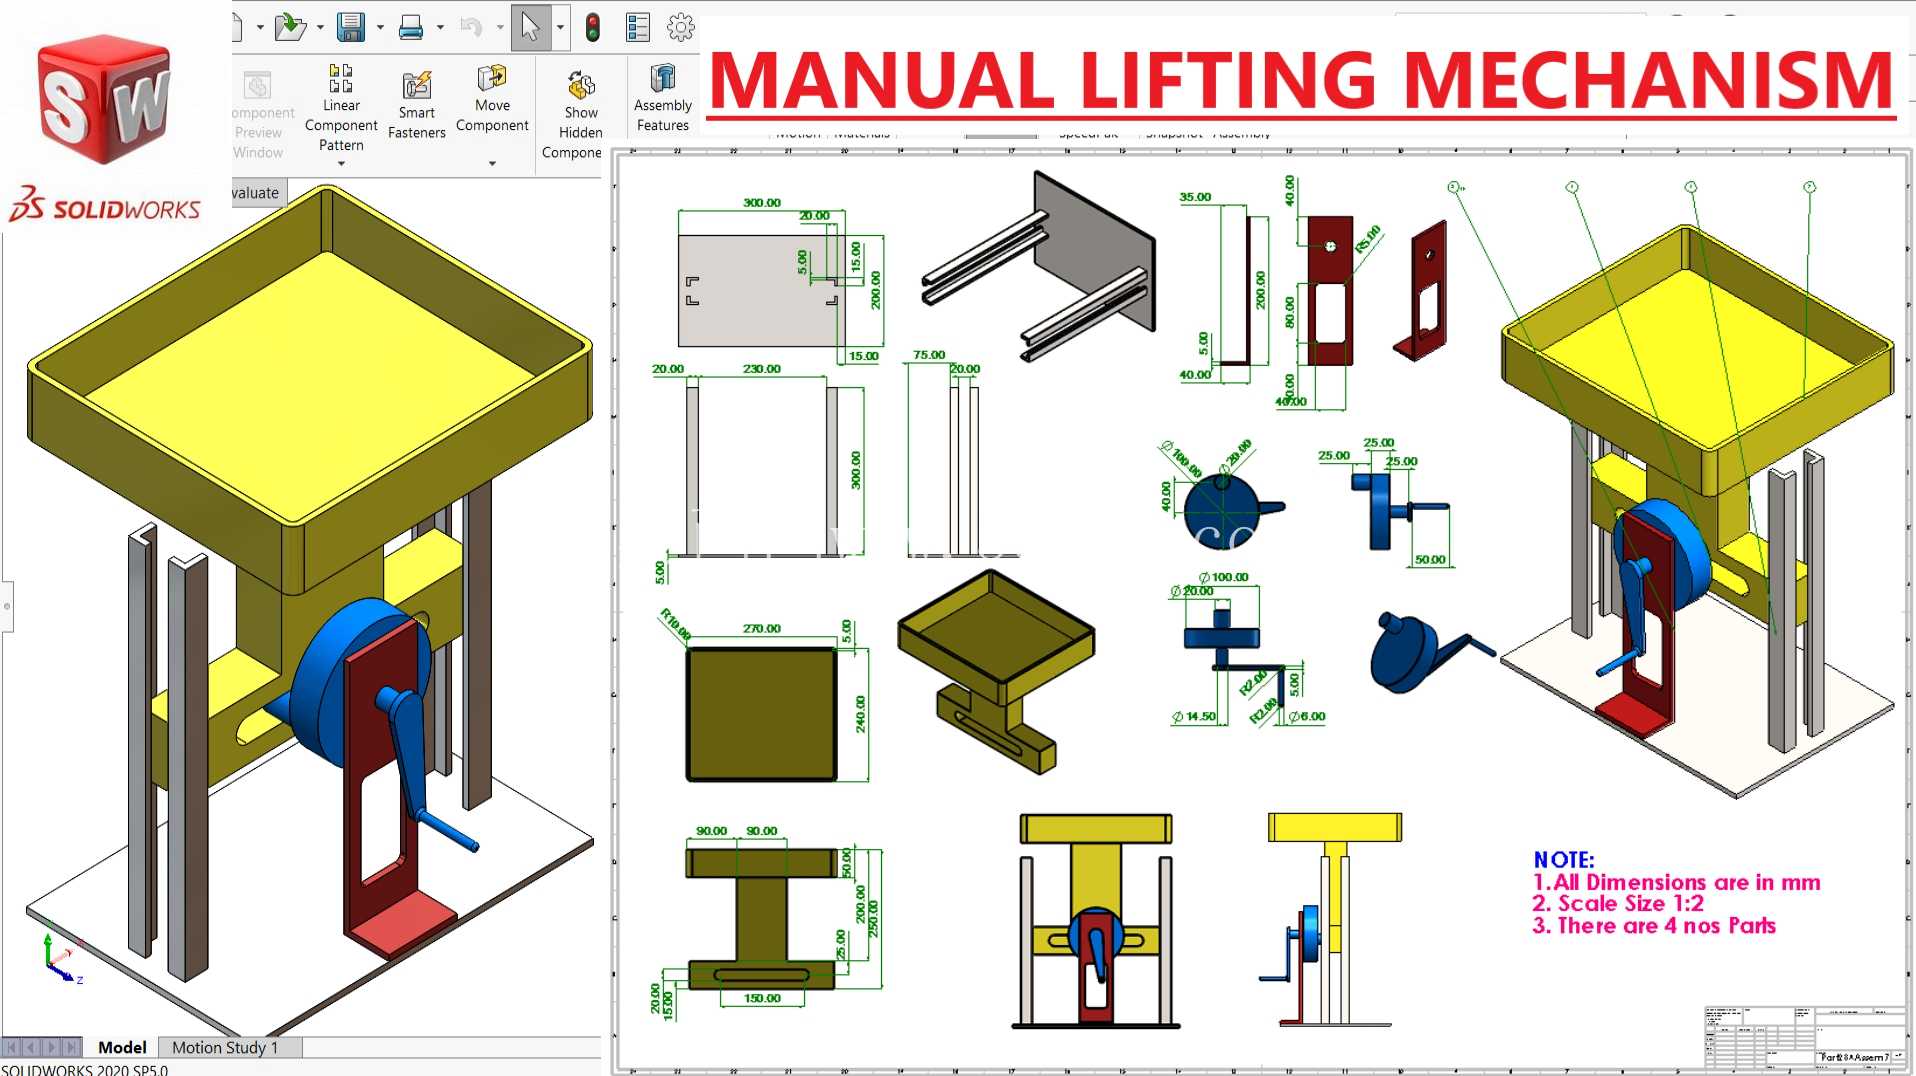Click the Assembly Features icon

[x=663, y=78]
